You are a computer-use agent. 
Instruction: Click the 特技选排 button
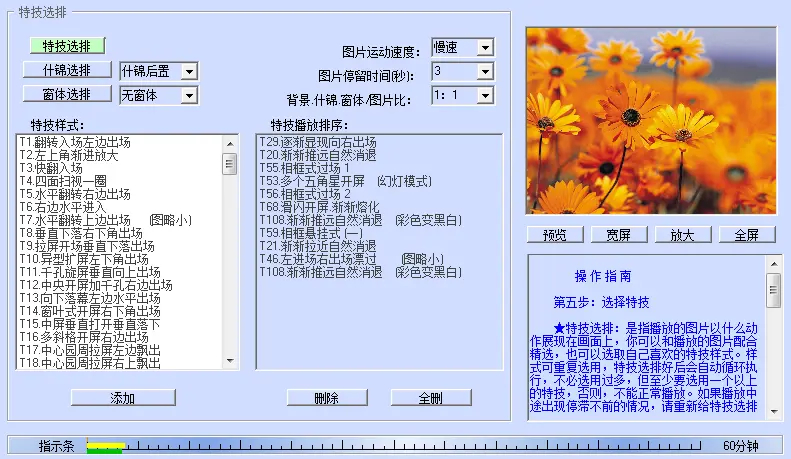pyautogui.click(x=67, y=46)
